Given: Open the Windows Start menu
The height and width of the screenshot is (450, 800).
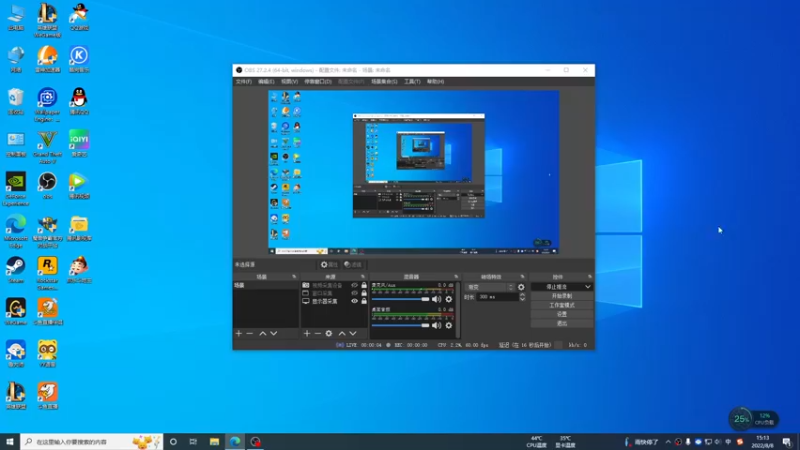Looking at the screenshot, I should tap(10, 442).
